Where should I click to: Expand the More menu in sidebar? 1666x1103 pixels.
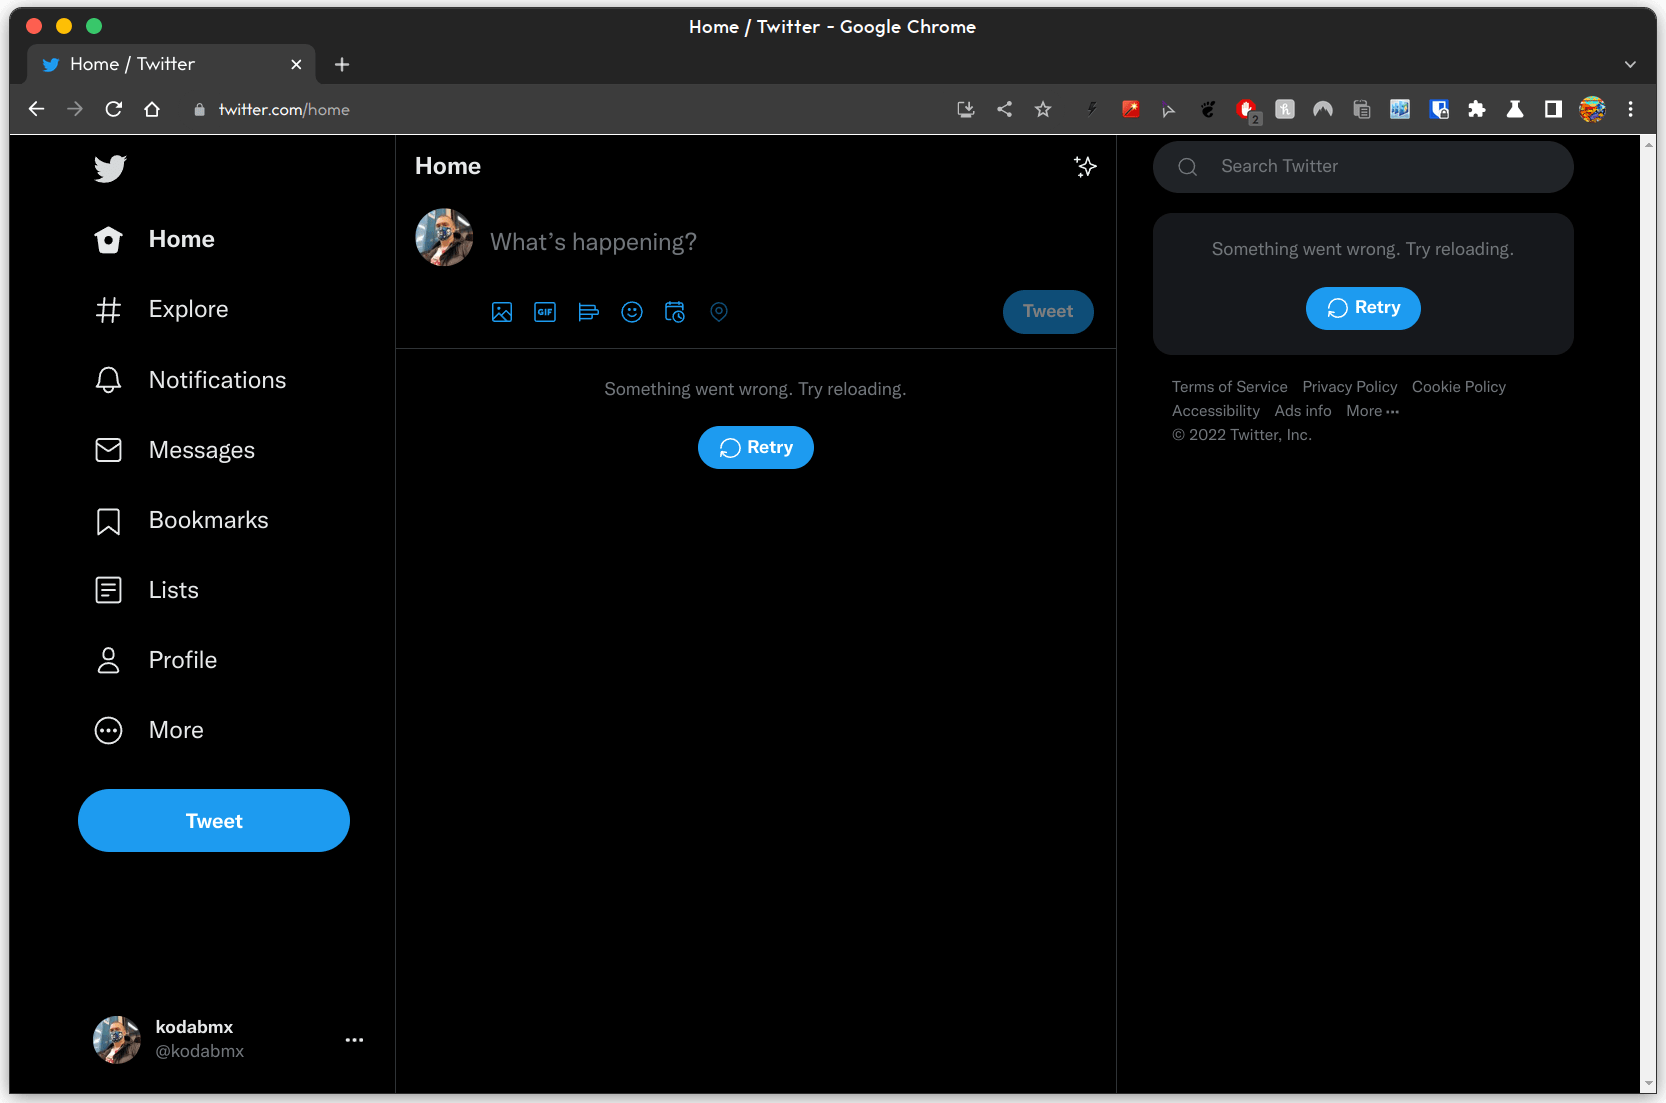pos(149,730)
